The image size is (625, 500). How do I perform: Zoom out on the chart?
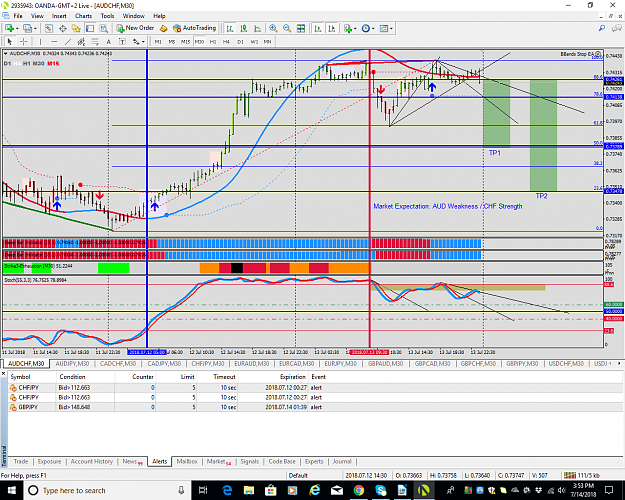pyautogui.click(x=287, y=28)
